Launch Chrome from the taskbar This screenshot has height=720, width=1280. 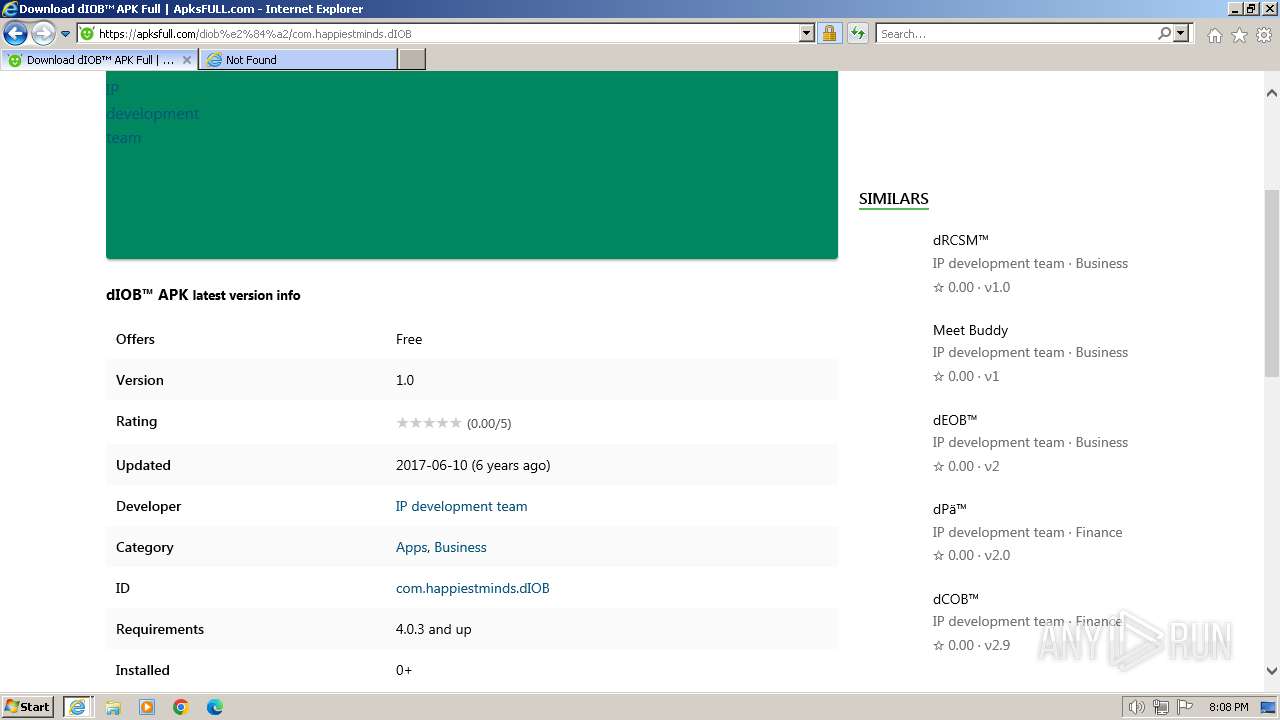(x=181, y=707)
